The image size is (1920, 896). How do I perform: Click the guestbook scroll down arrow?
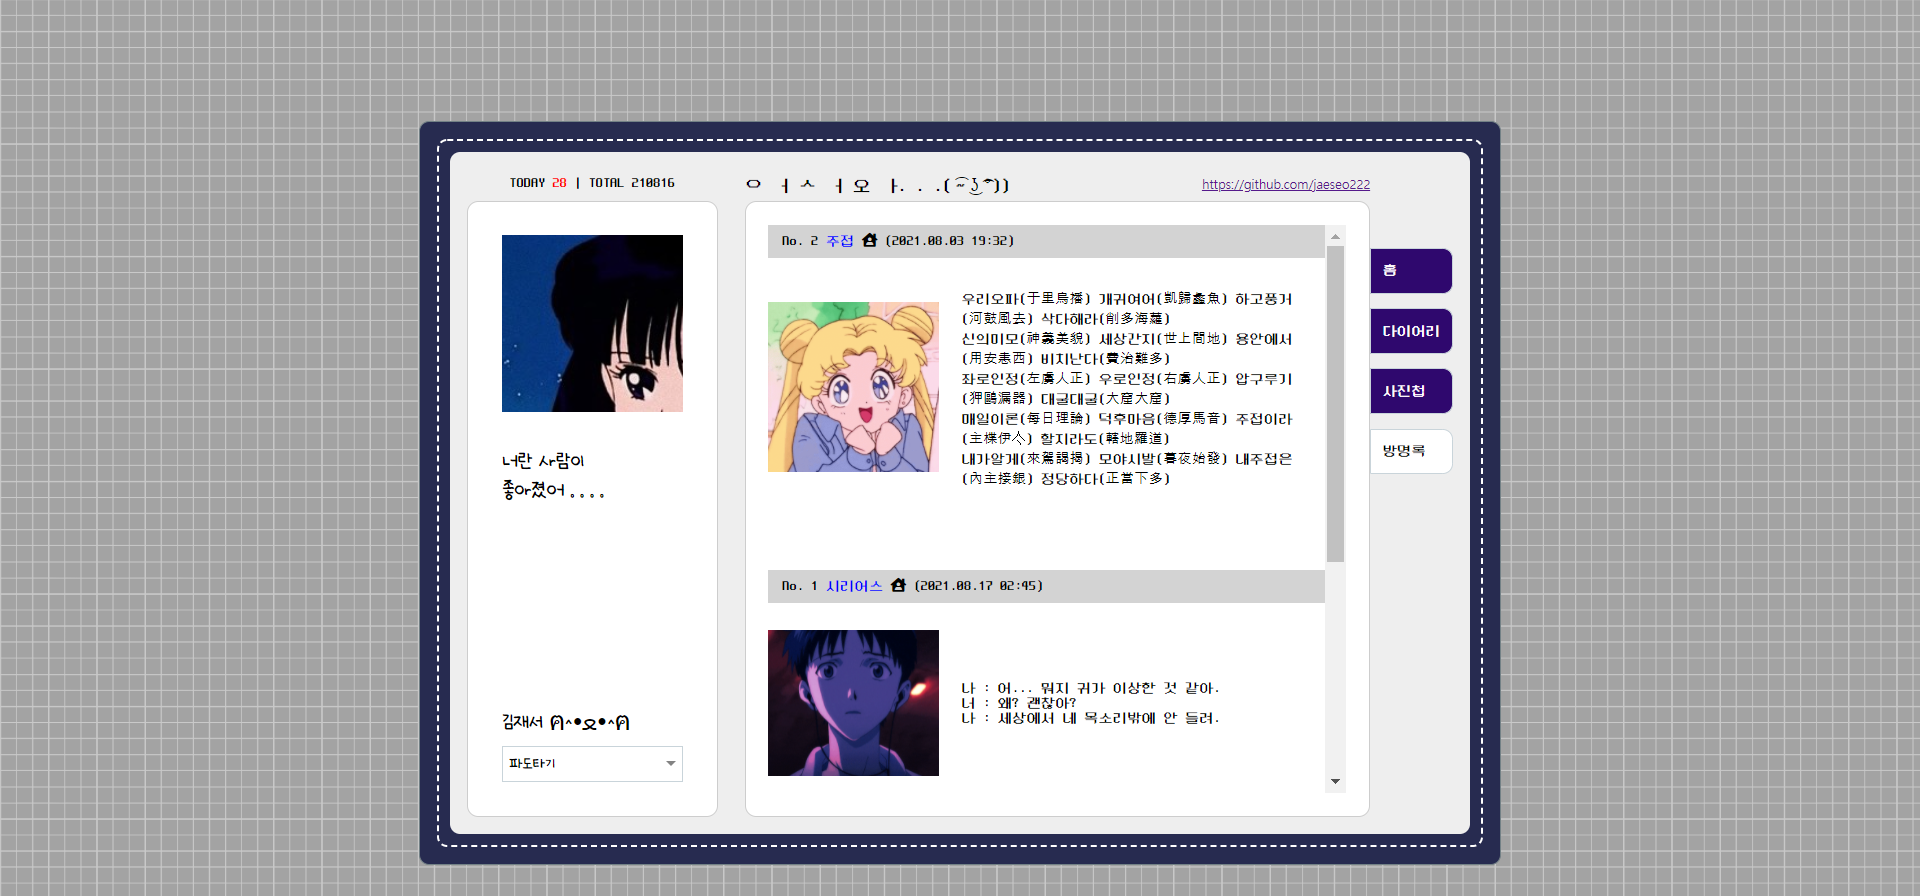tap(1335, 782)
